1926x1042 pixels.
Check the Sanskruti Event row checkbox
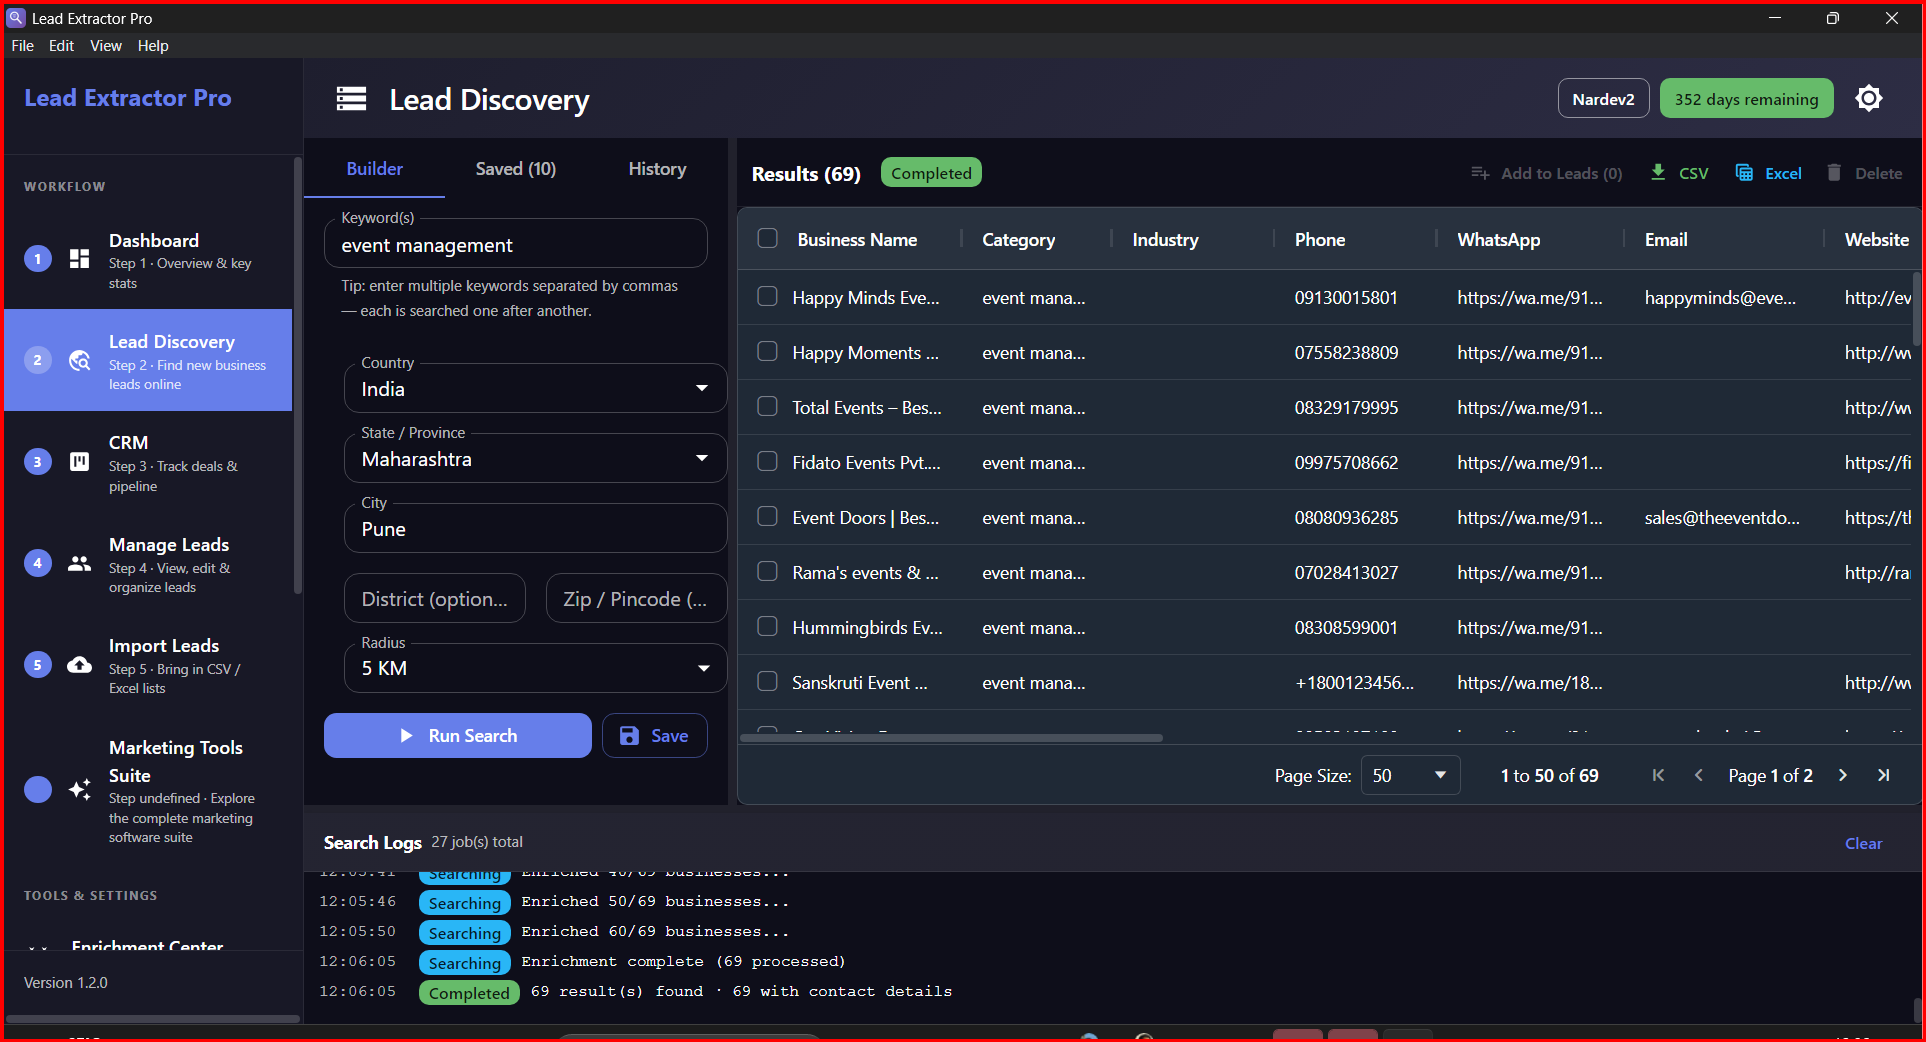pos(767,681)
